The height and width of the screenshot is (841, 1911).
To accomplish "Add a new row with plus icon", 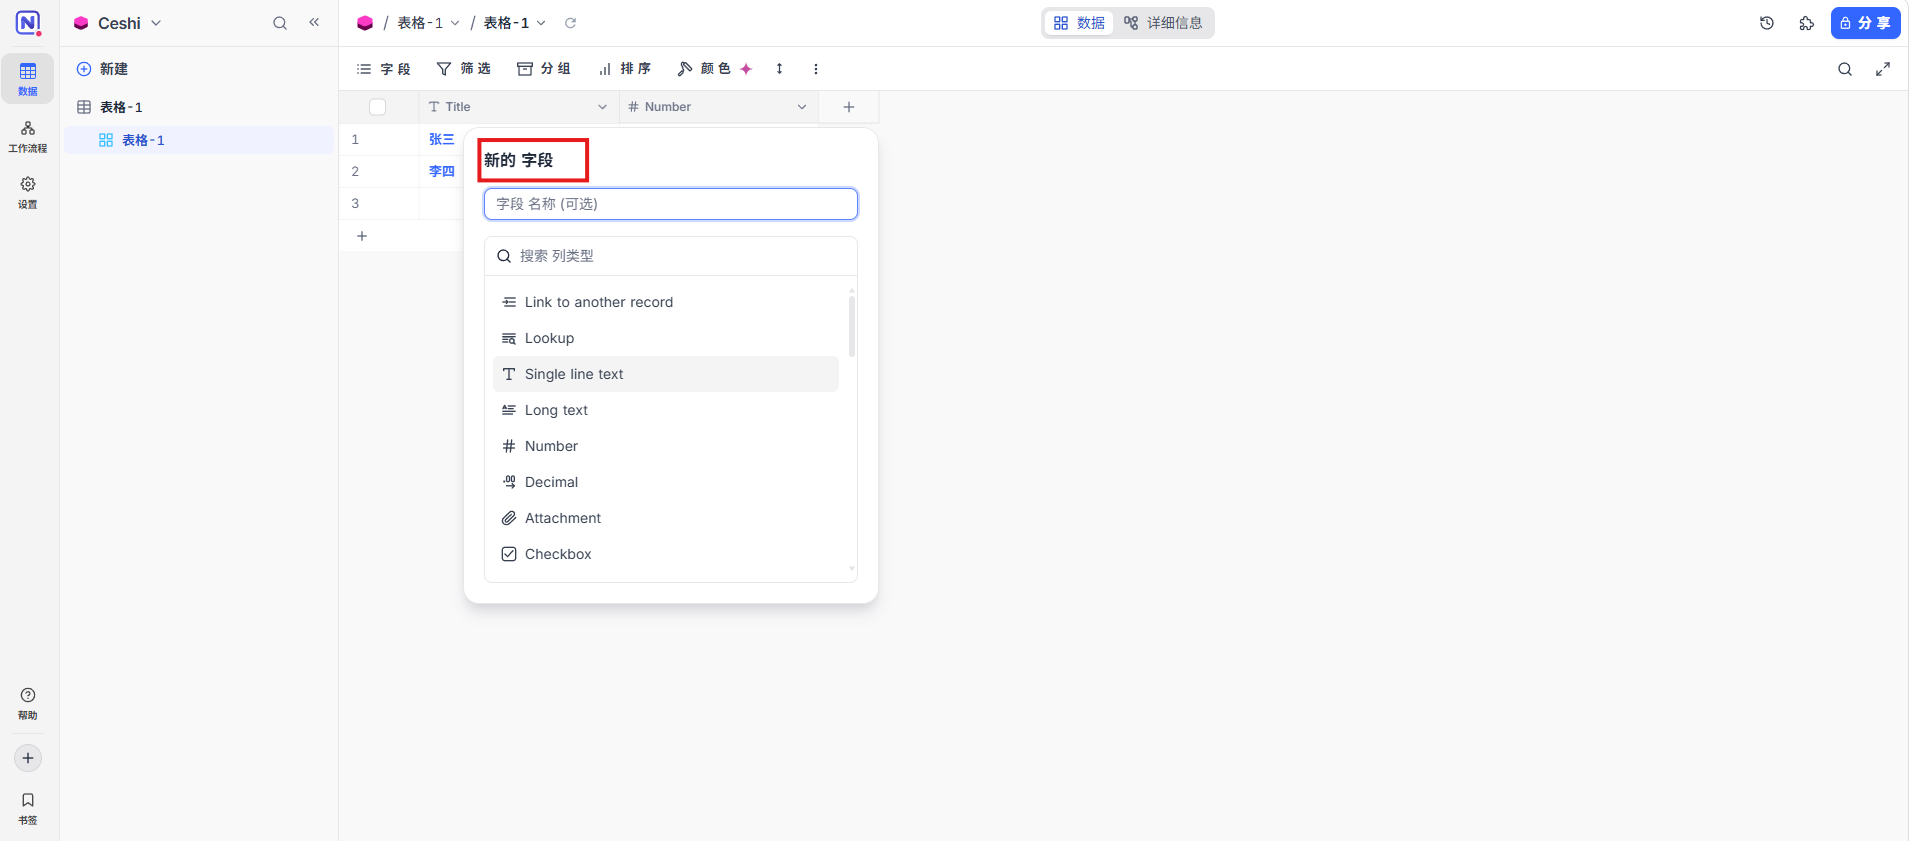I will pyautogui.click(x=362, y=236).
